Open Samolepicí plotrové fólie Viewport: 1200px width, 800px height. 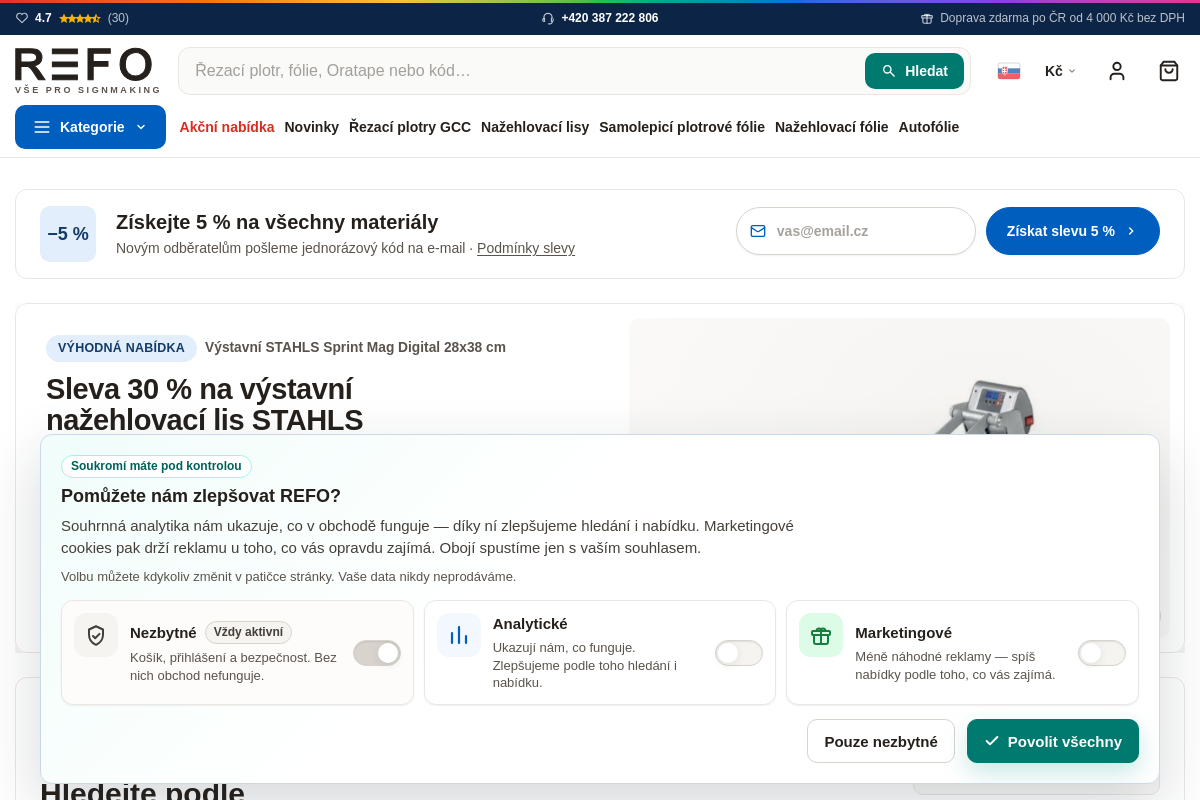tap(682, 127)
